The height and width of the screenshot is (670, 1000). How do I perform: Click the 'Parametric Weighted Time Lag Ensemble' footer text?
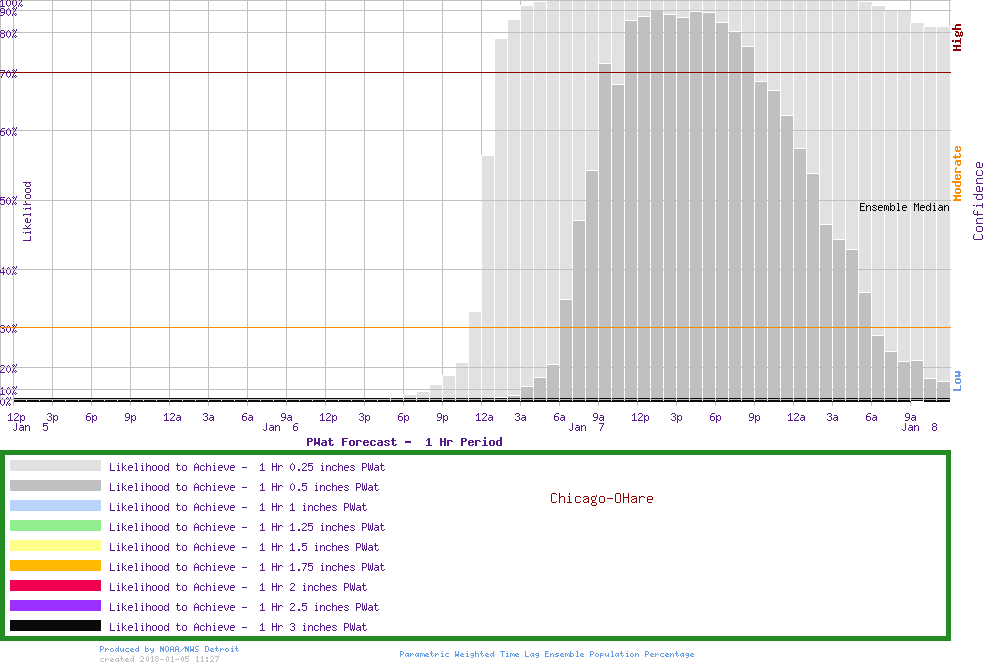(x=546, y=654)
